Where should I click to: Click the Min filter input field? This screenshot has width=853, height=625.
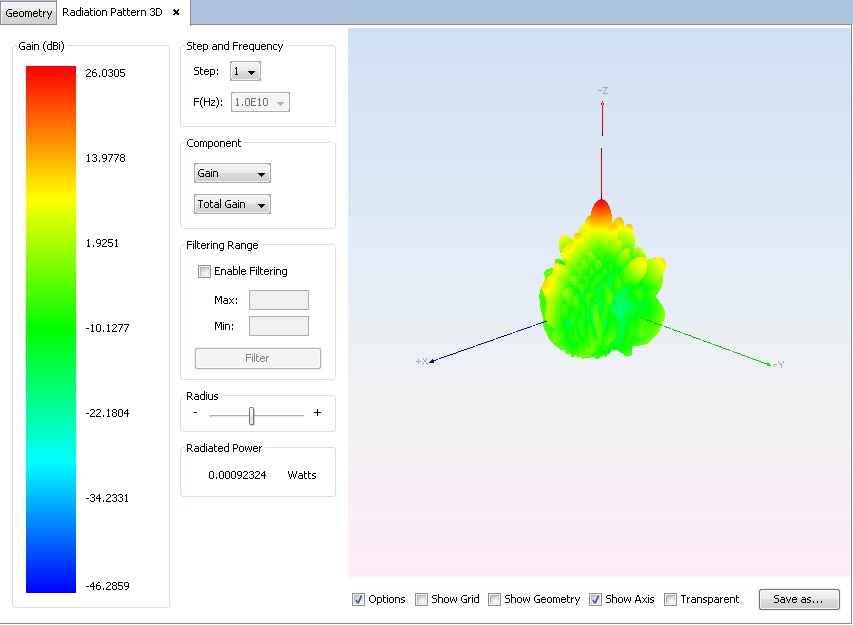(278, 326)
